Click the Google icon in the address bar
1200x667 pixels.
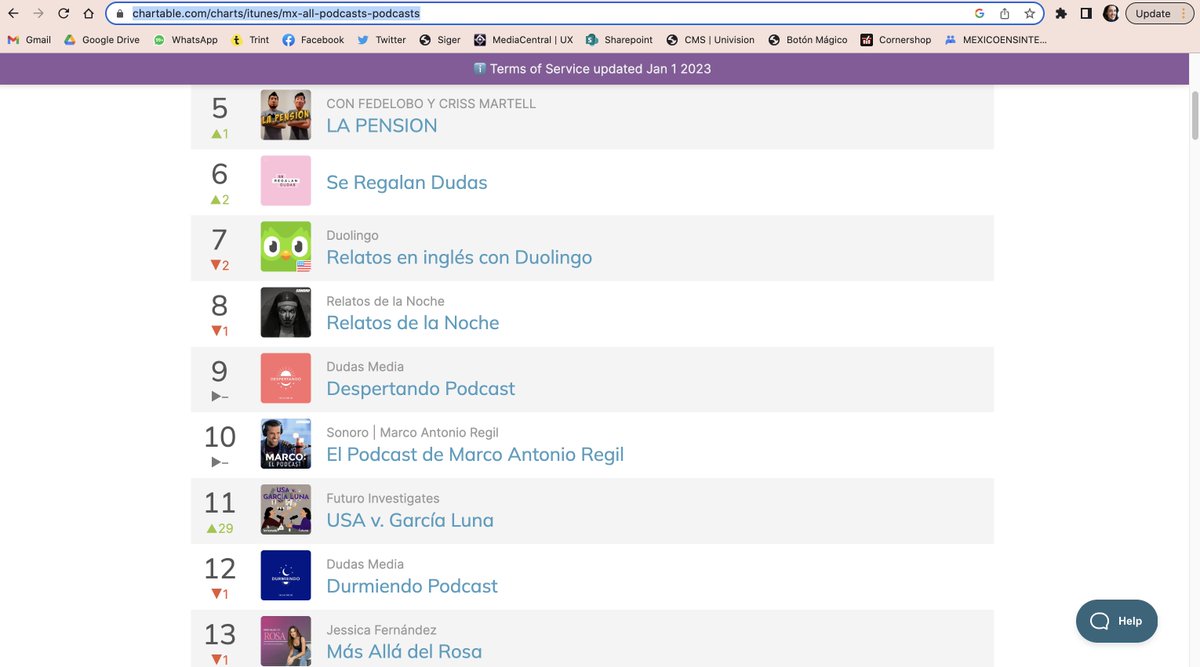click(x=978, y=14)
